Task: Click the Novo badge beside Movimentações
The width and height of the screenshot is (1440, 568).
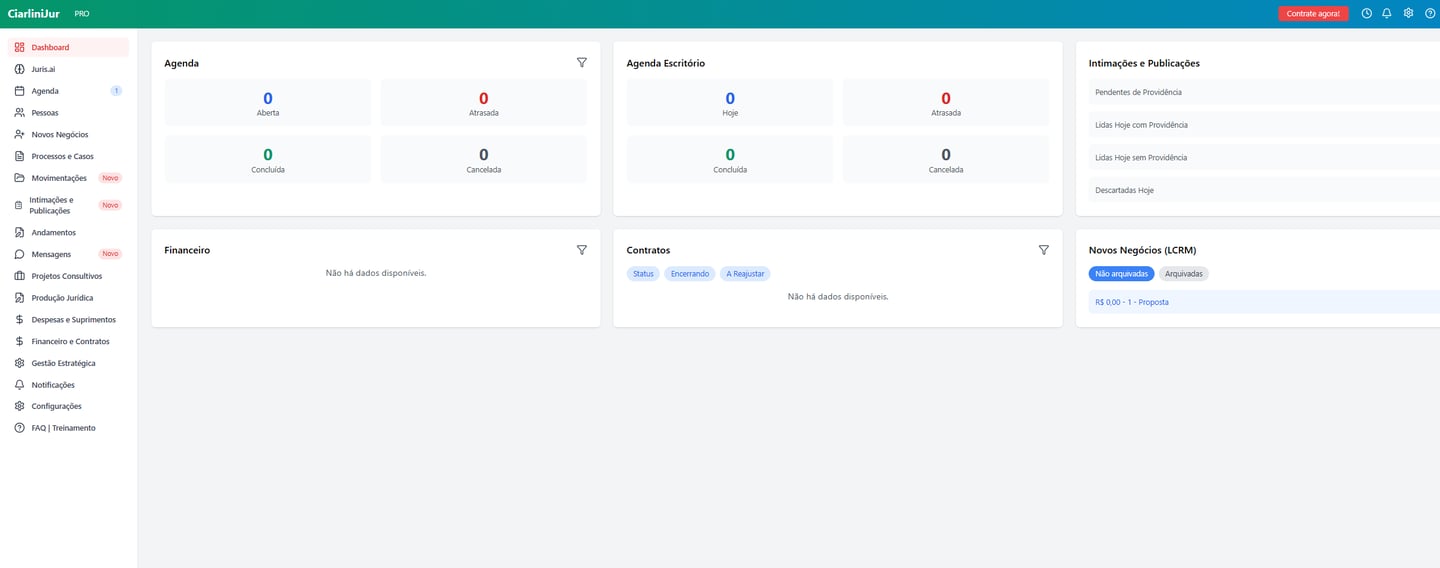Action: (110, 178)
